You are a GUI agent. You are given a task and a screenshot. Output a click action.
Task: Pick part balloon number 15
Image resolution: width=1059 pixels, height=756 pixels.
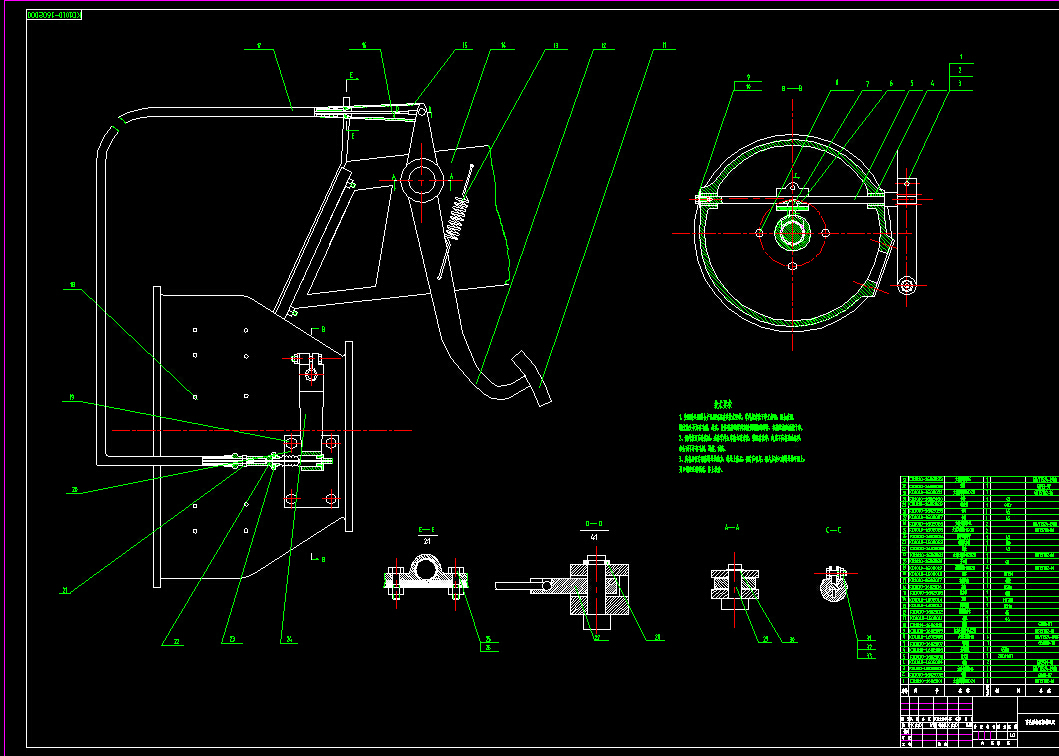coord(465,45)
